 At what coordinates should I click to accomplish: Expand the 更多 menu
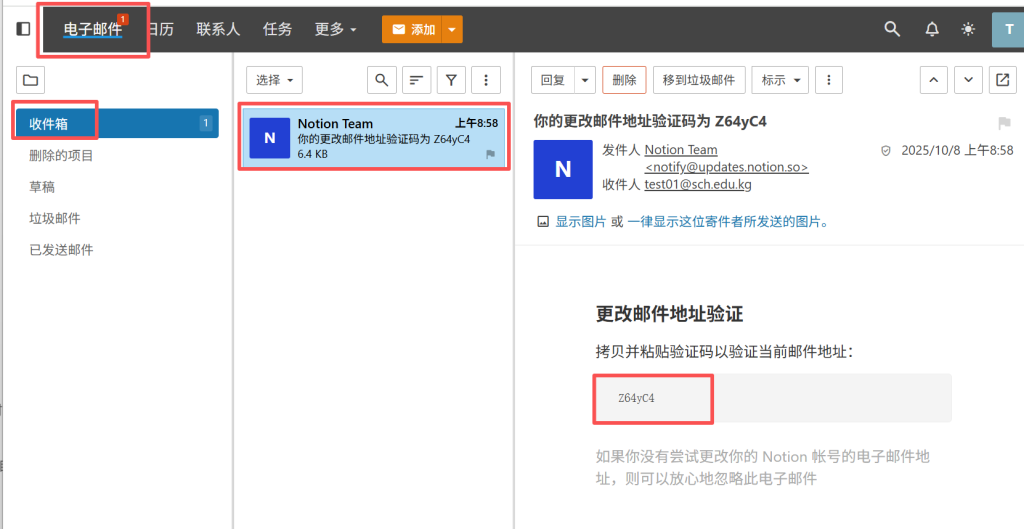[x=335, y=29]
